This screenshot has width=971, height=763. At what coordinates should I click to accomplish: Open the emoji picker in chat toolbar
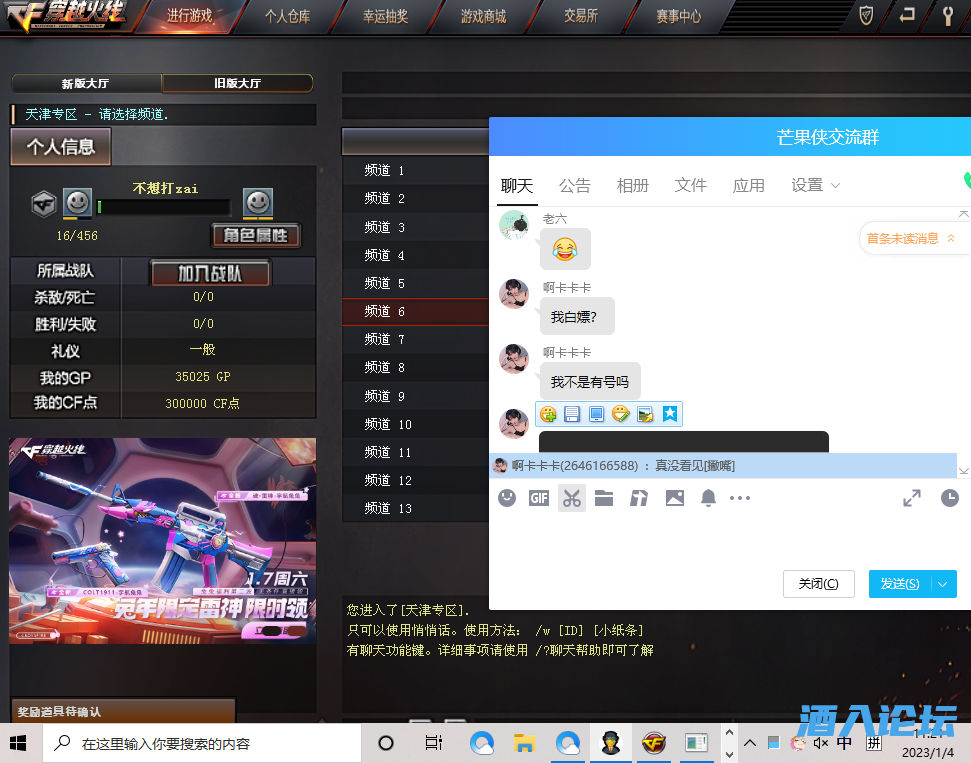507,498
